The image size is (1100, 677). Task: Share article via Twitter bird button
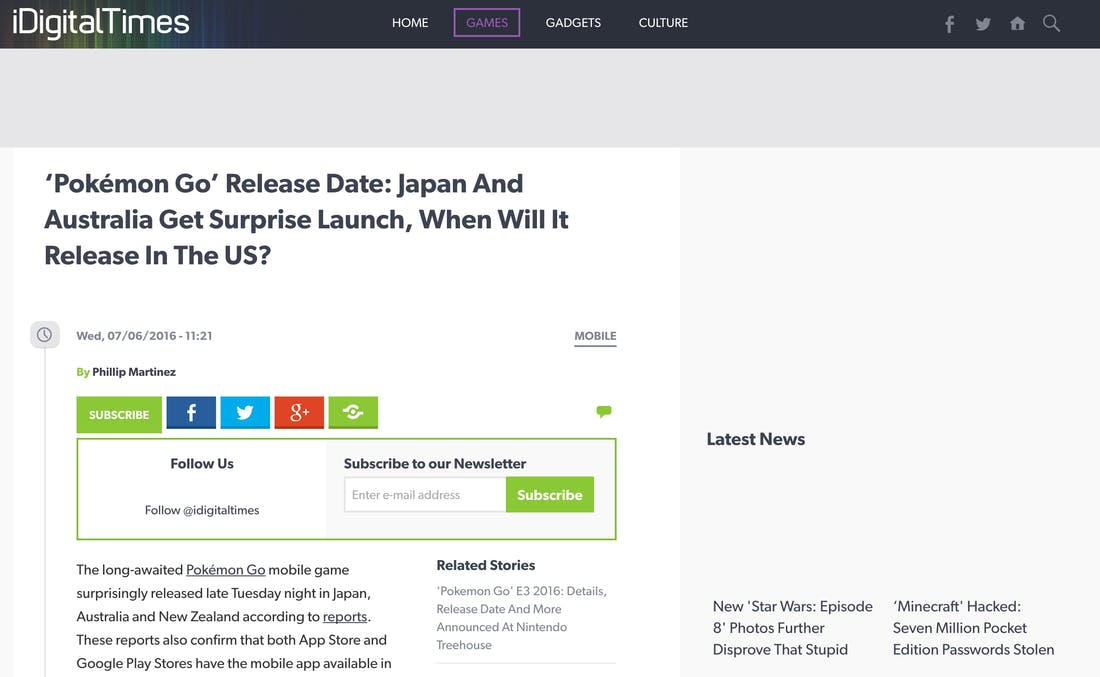[x=245, y=413]
